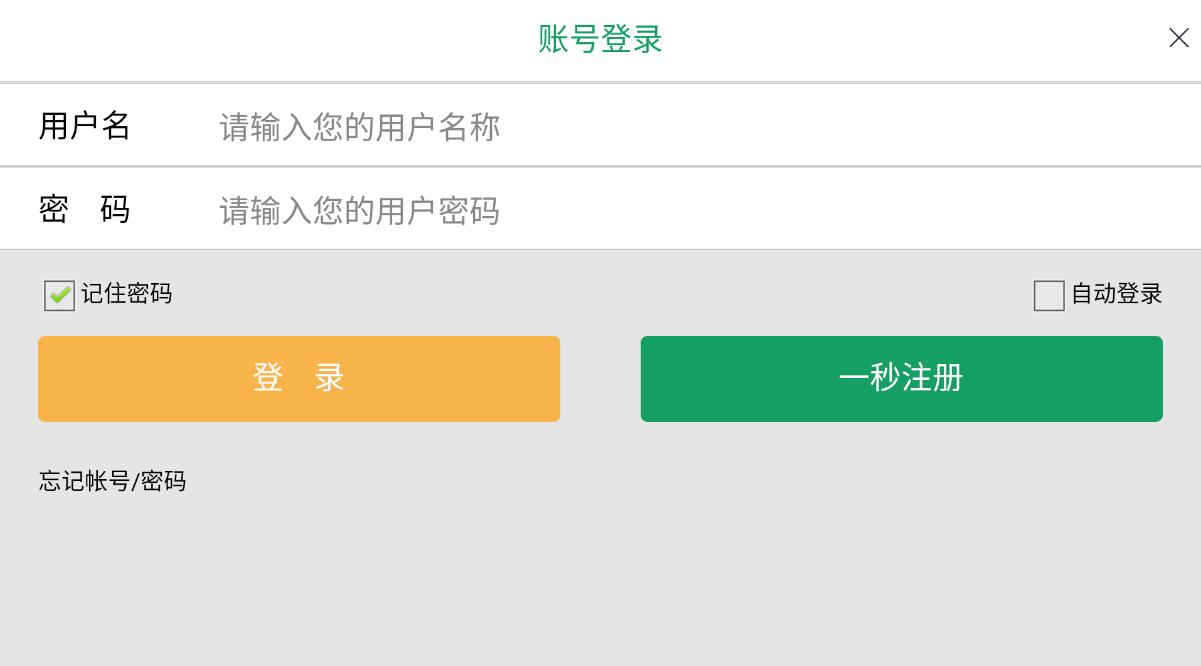Image resolution: width=1201 pixels, height=666 pixels.
Task: Click the 用户名 field label
Action: tap(85, 126)
